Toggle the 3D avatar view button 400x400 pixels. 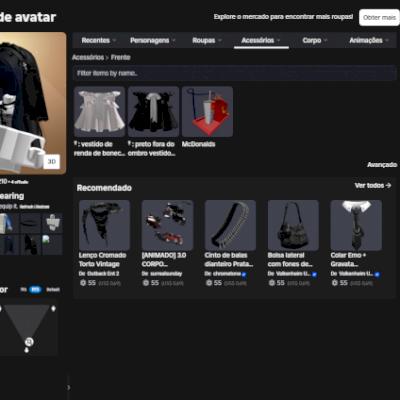coord(52,162)
